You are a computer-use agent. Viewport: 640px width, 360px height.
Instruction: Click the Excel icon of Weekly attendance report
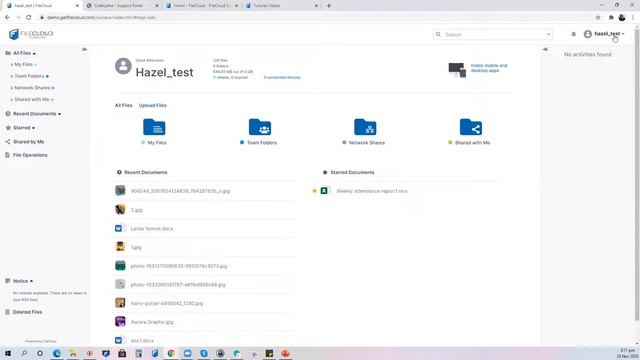point(324,191)
